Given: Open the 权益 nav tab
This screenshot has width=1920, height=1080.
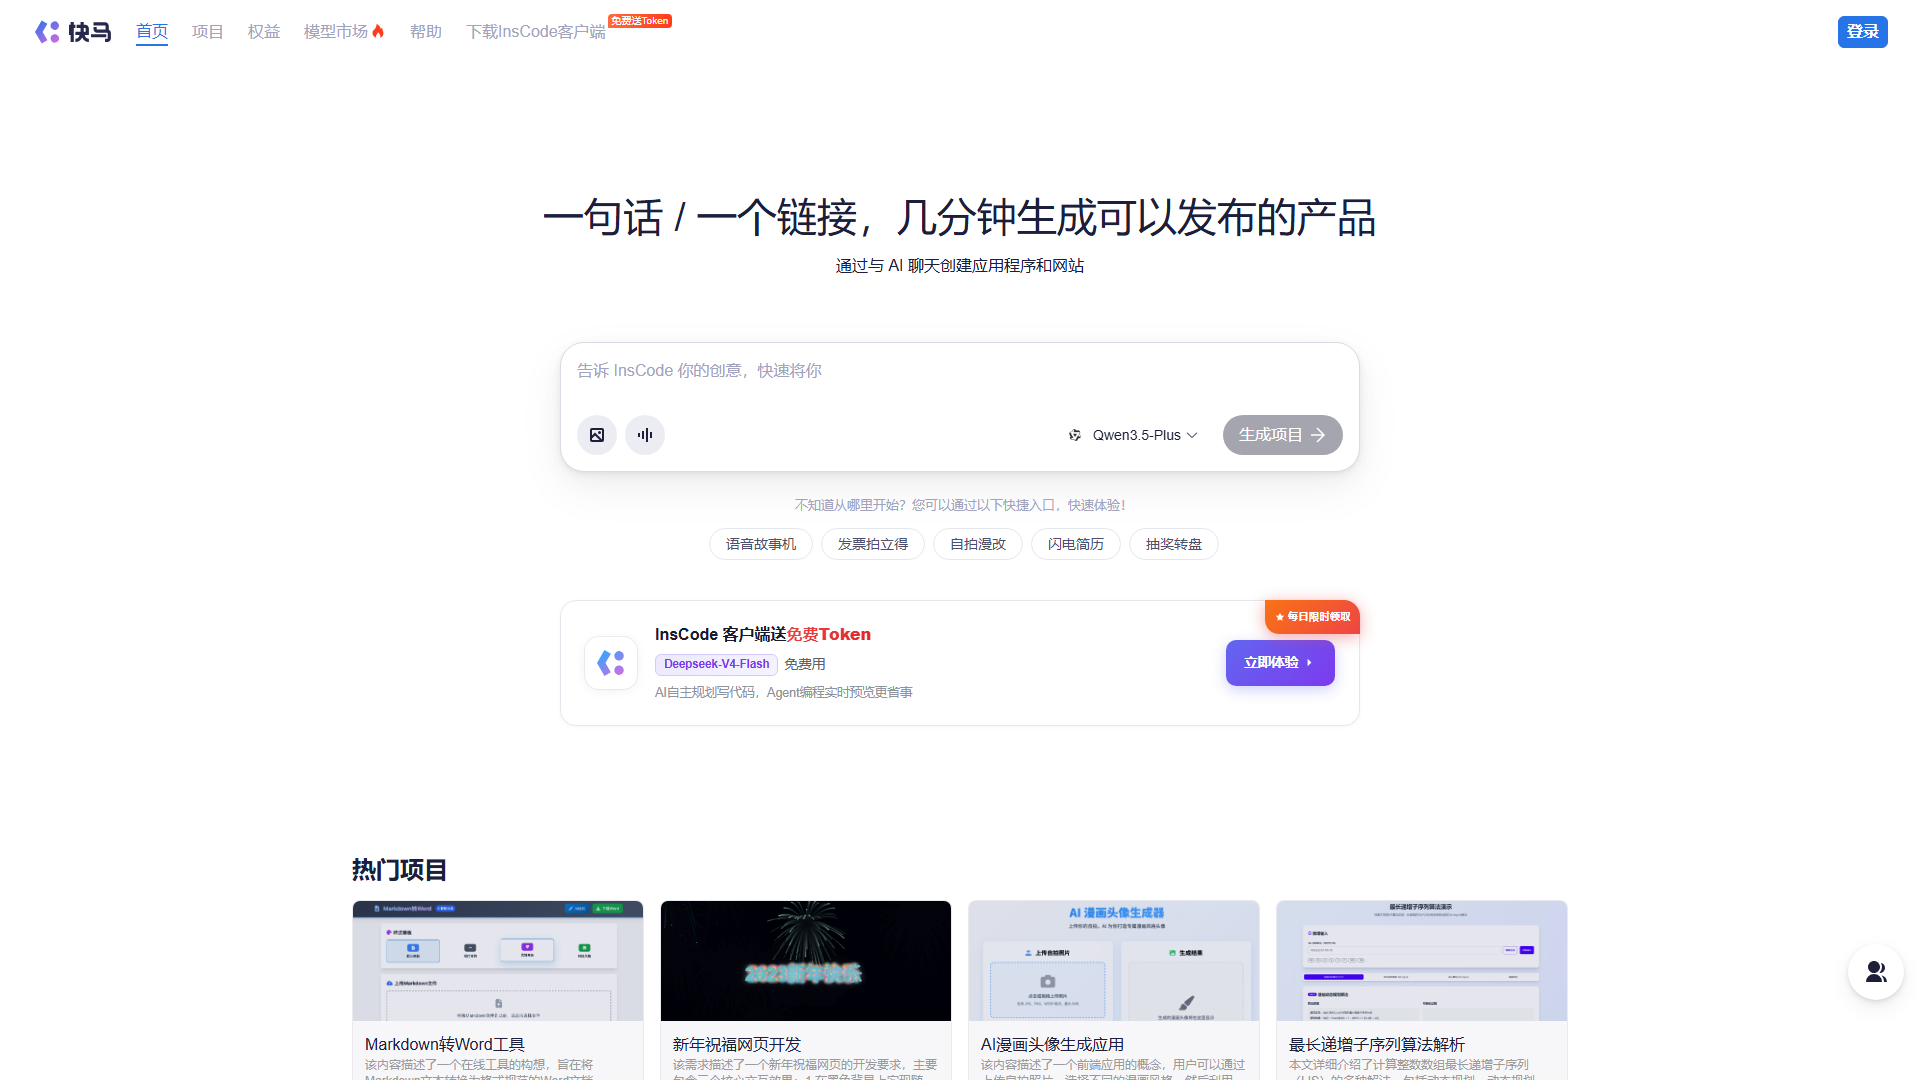Looking at the screenshot, I should [264, 32].
